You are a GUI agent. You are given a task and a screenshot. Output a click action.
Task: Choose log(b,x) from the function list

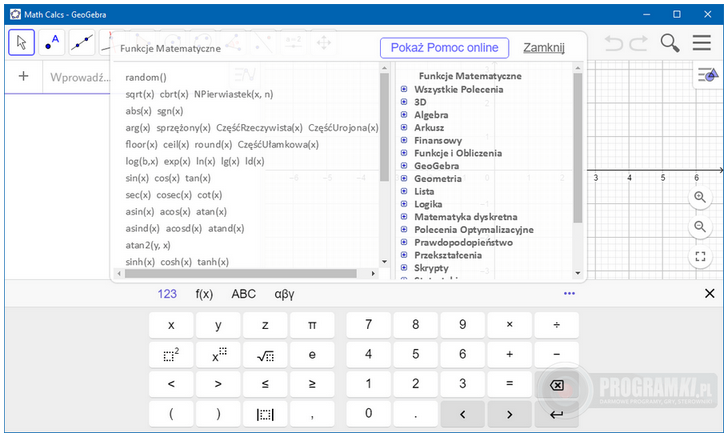(x=142, y=161)
